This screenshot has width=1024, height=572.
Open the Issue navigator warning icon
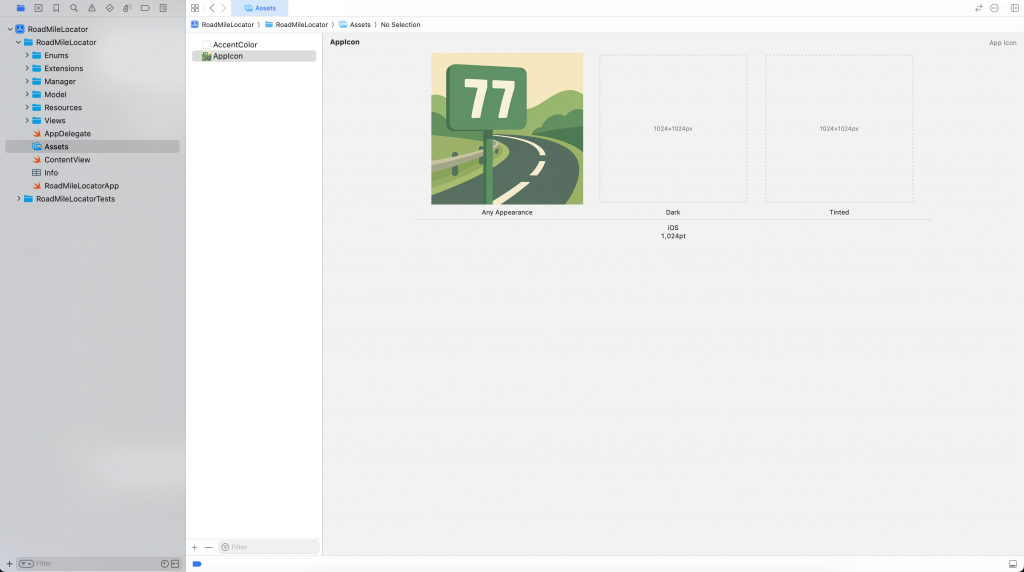click(x=91, y=8)
